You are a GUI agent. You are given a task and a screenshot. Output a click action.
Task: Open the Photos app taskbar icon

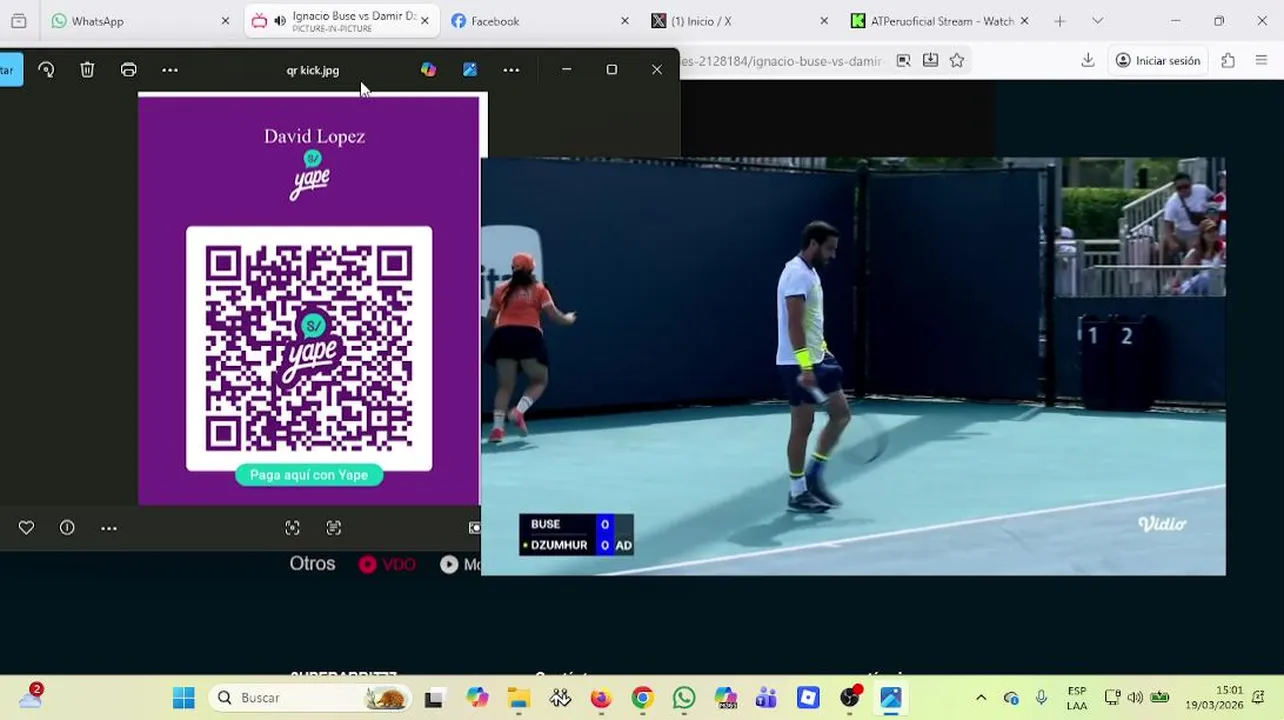[891, 698]
